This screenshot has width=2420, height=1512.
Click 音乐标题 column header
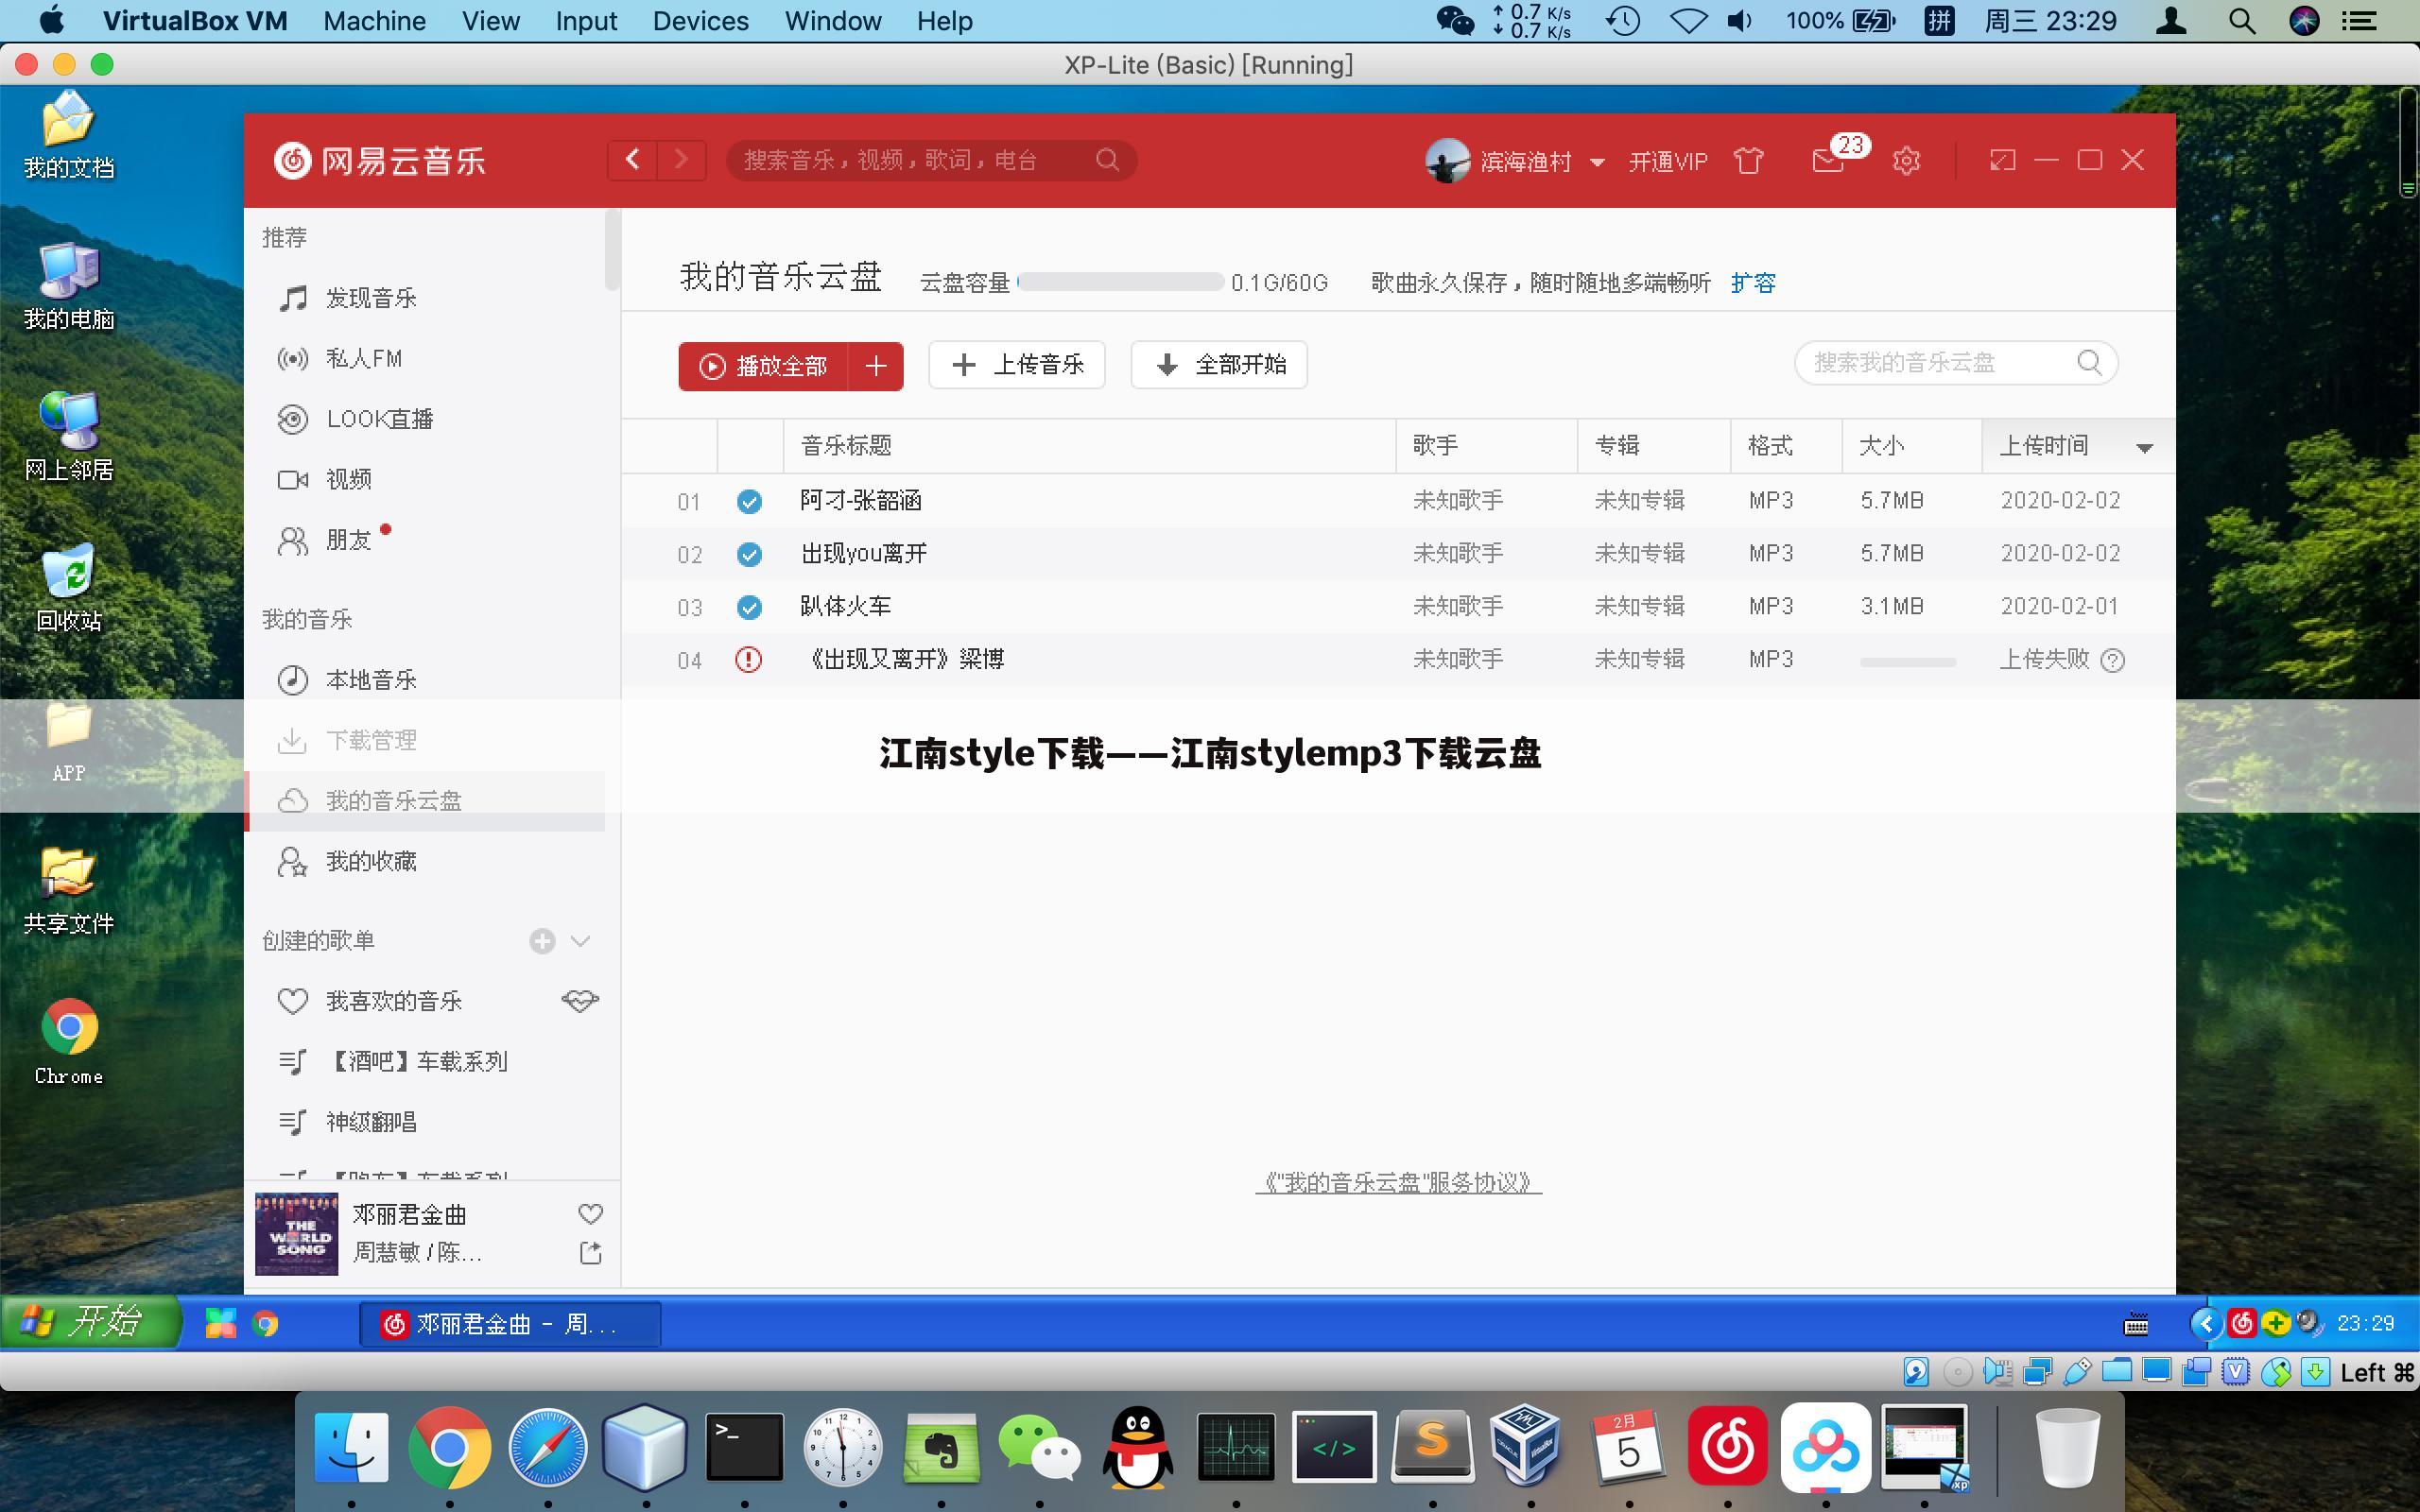pyautogui.click(x=1088, y=446)
